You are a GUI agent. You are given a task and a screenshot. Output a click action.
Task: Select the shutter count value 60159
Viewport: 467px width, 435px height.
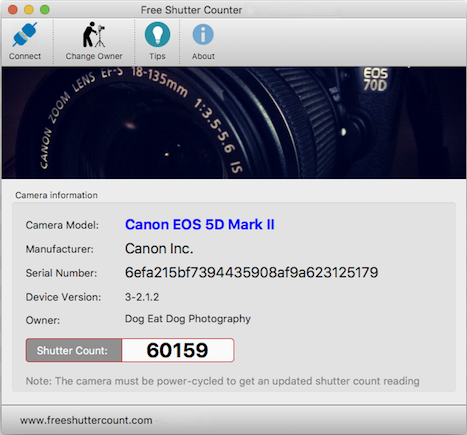[178, 350]
